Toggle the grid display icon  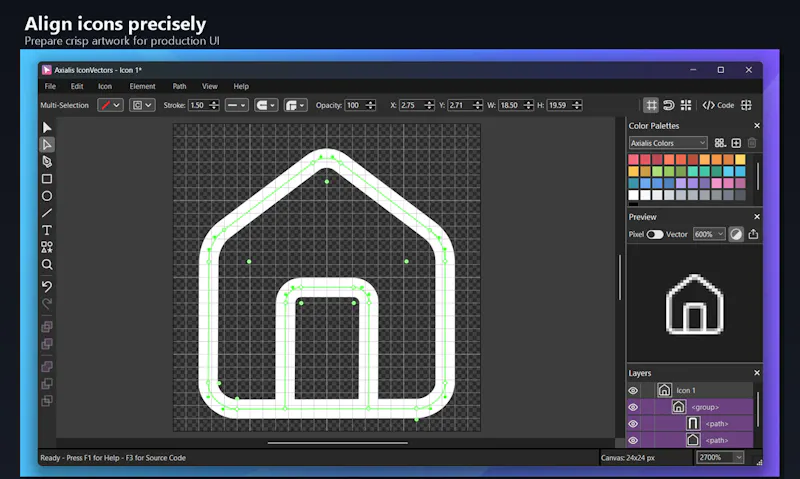tap(651, 105)
